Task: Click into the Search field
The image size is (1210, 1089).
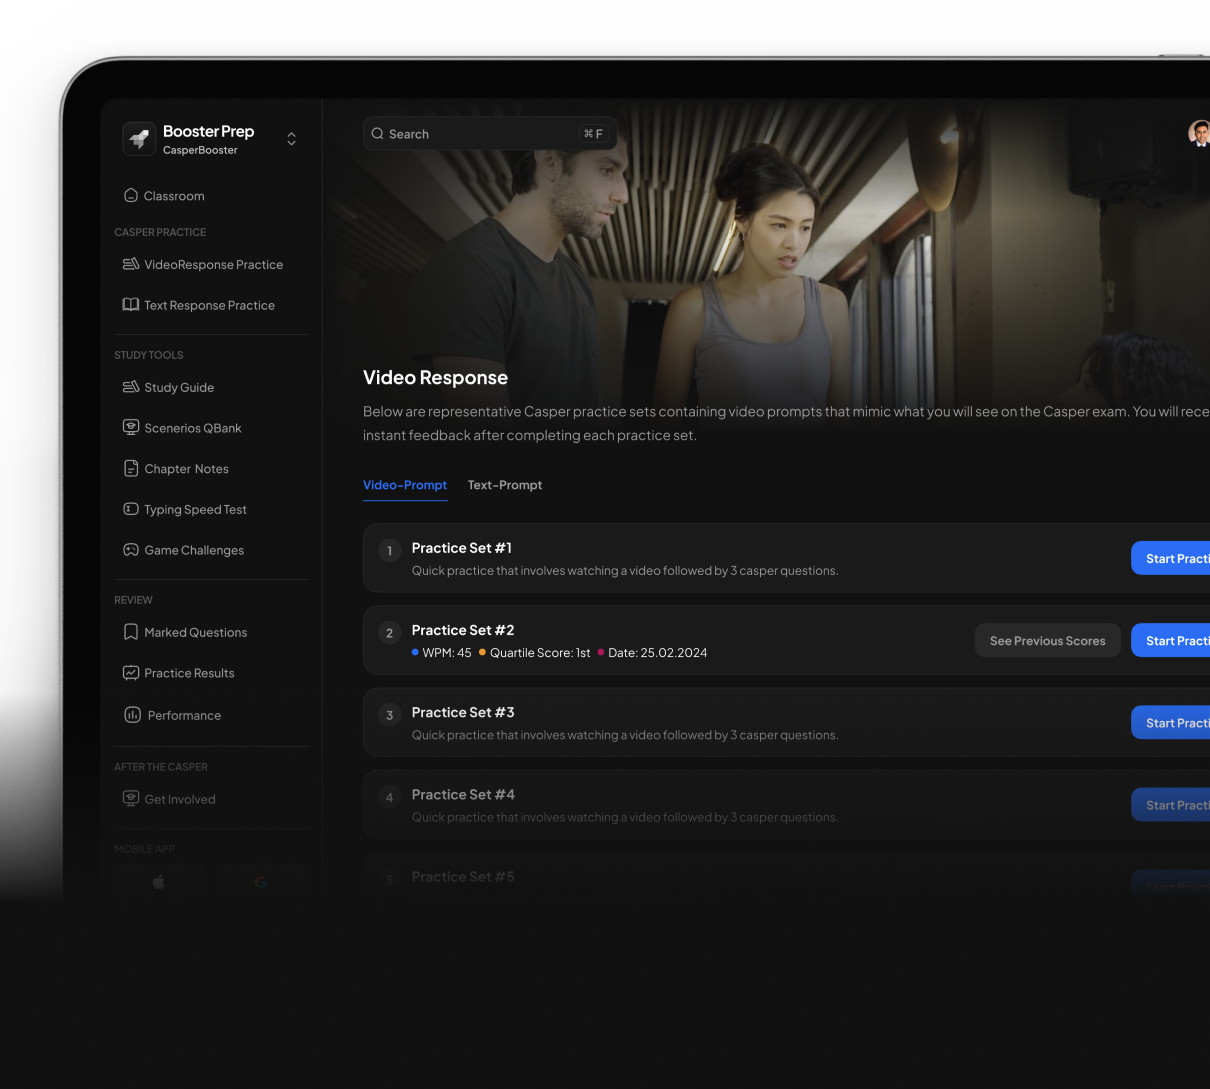Action: pos(480,134)
